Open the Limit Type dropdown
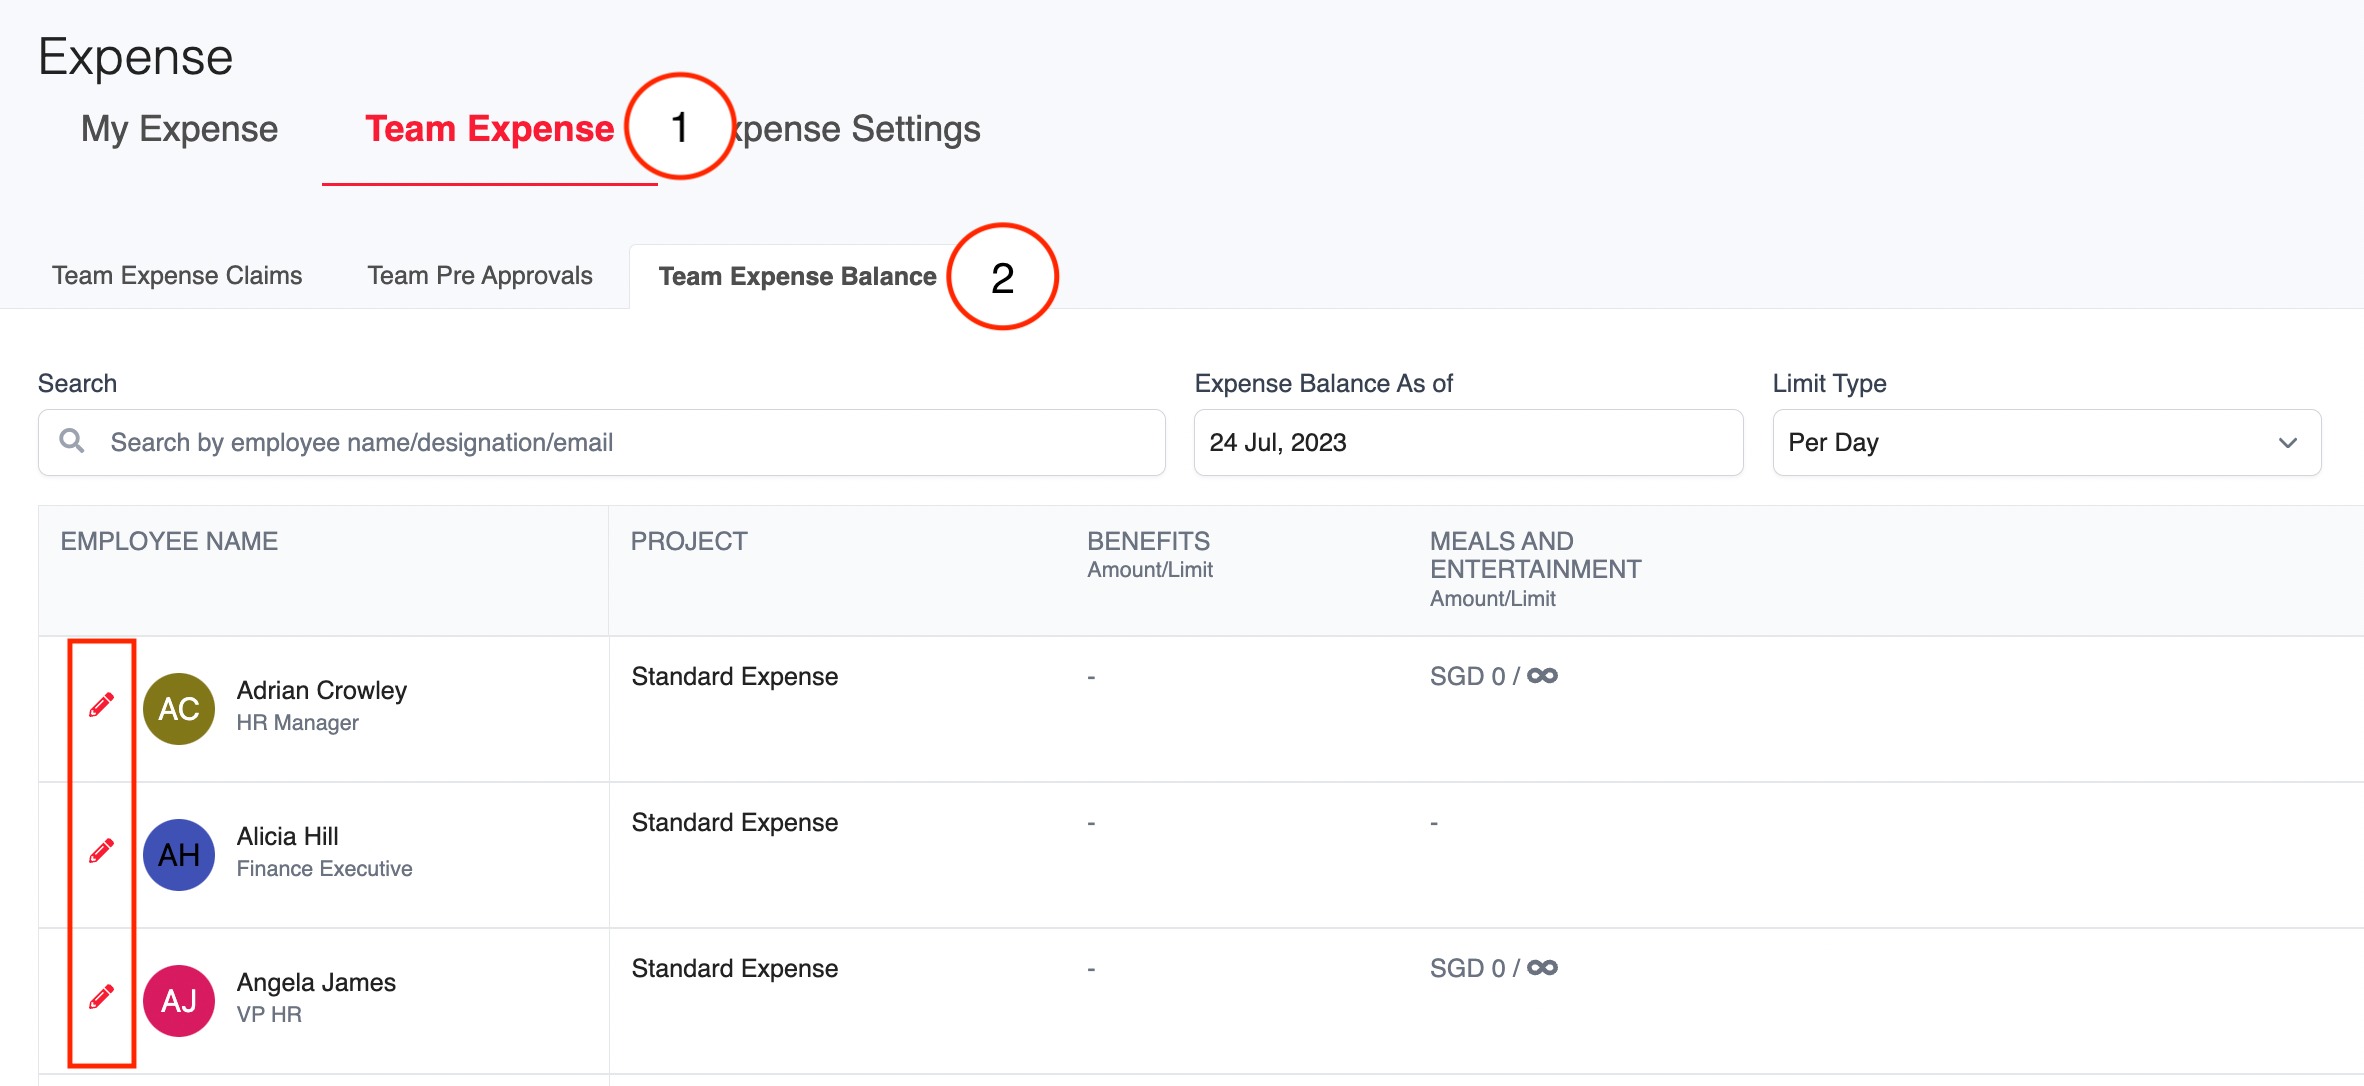The width and height of the screenshot is (2364, 1086). 2045,442
